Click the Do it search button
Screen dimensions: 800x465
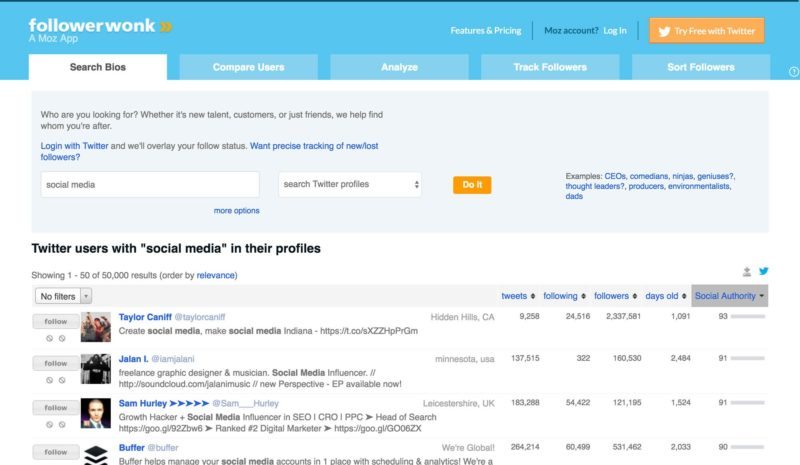coord(472,185)
